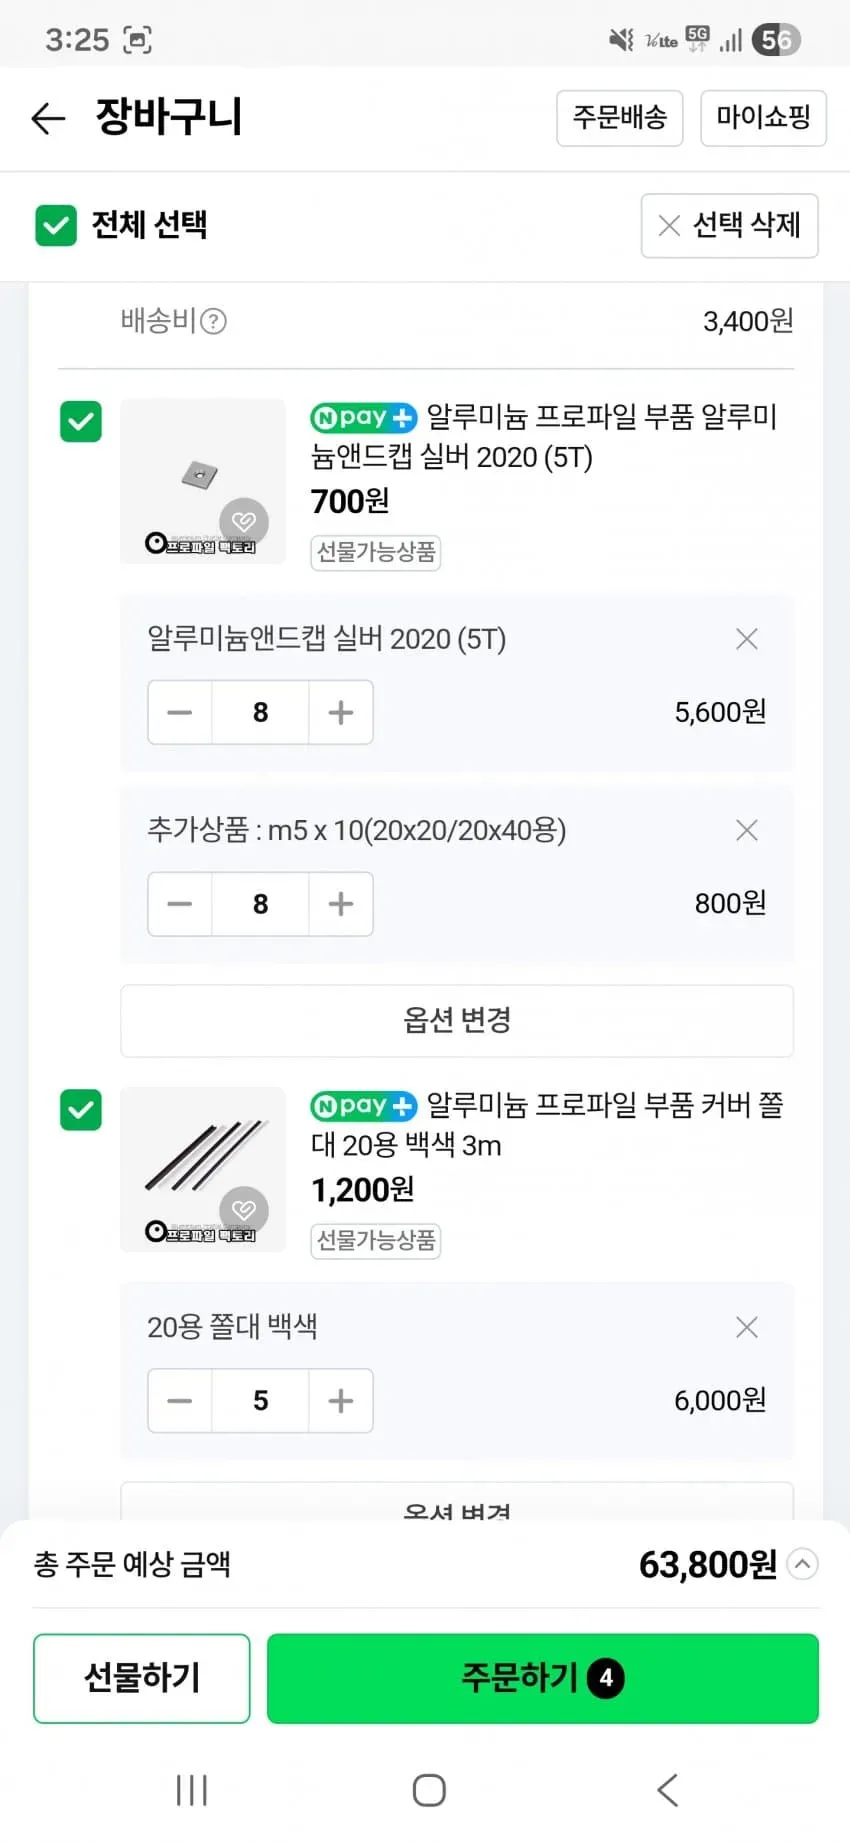Remove the 추가상품 m5 x 10 option

point(746,830)
